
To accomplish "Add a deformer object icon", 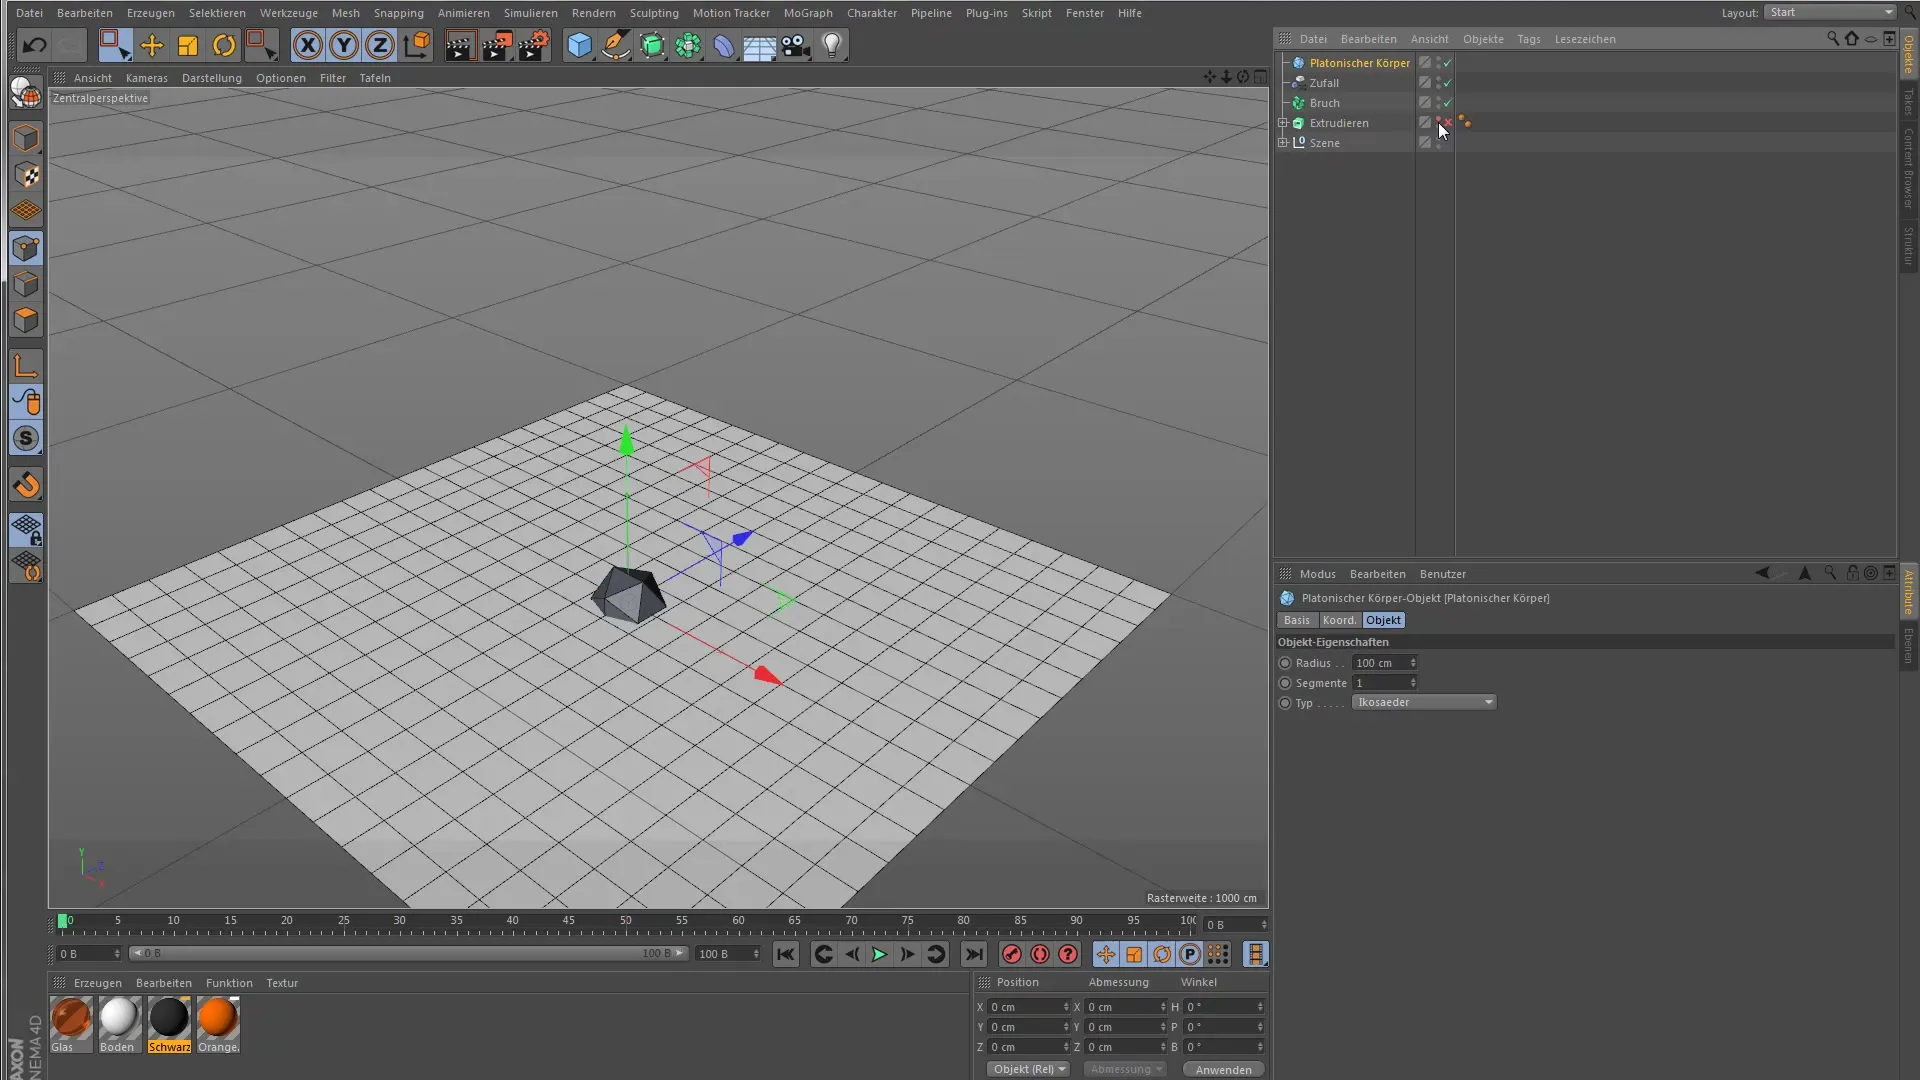I will coord(724,45).
